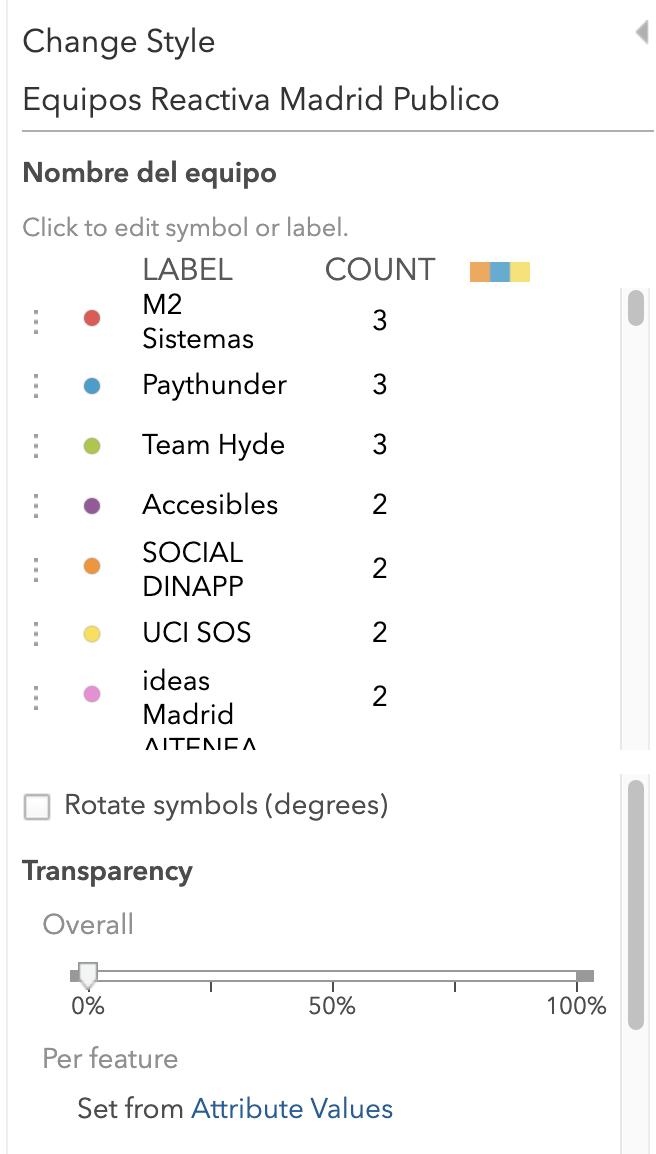This screenshot has width=656, height=1154.
Task: Edit the Accesibles label text
Action: pos(211,505)
